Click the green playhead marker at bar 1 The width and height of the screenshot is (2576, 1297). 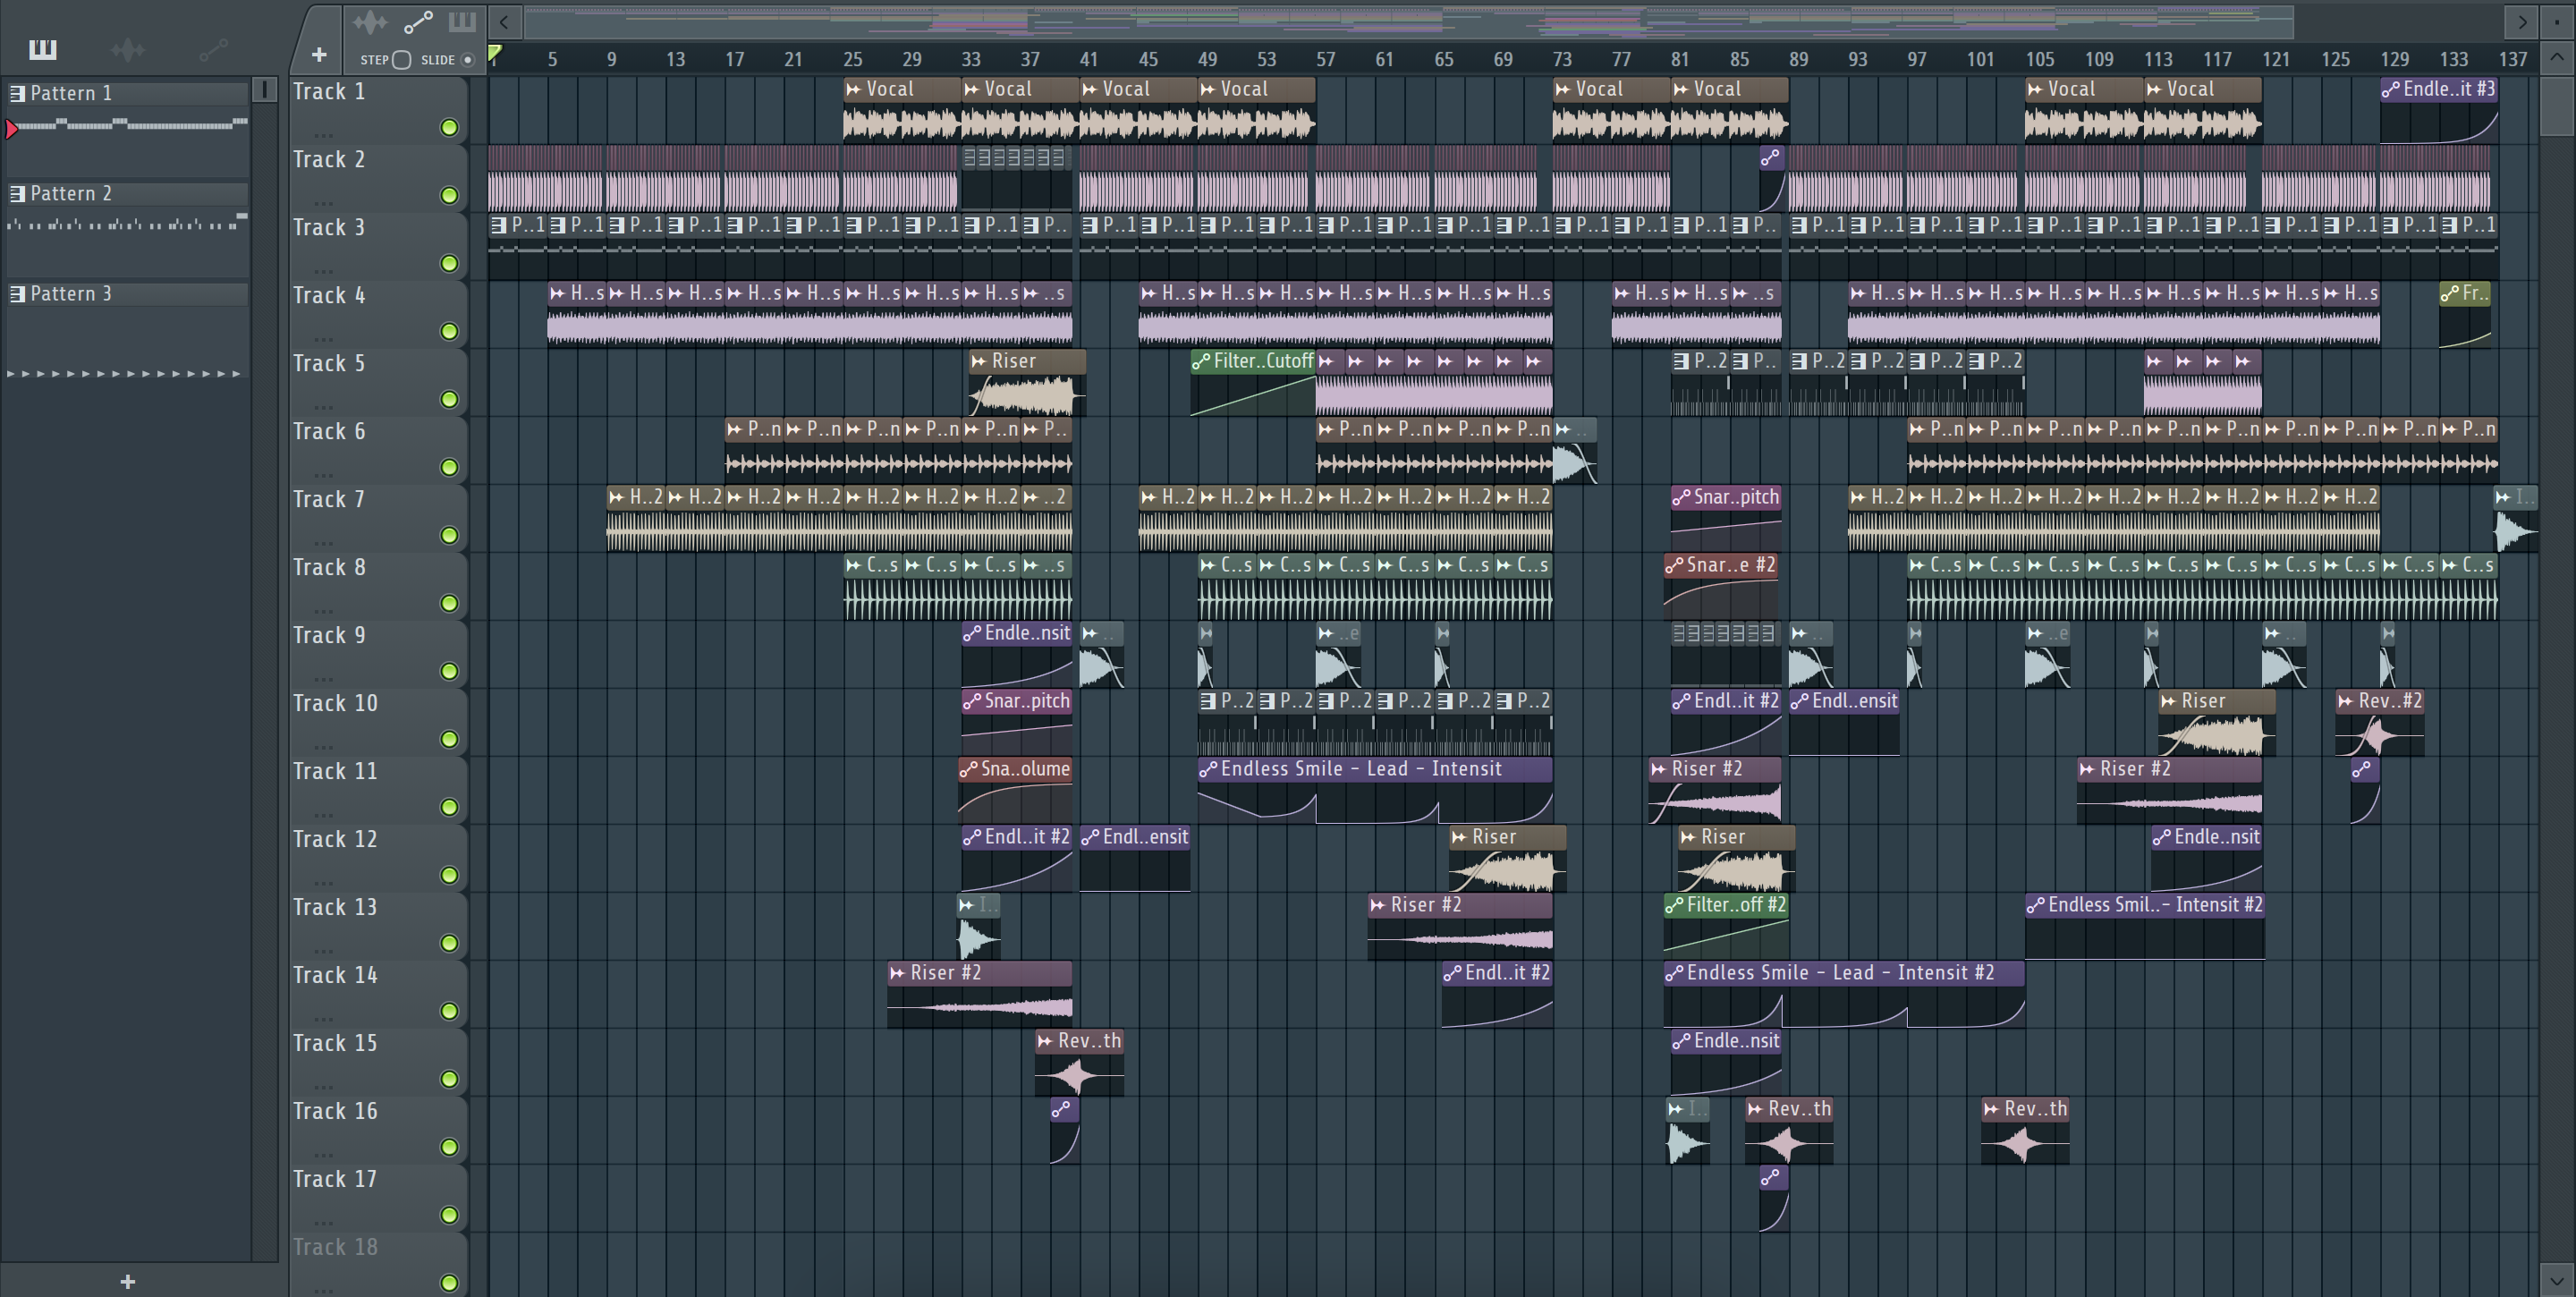click(x=494, y=54)
